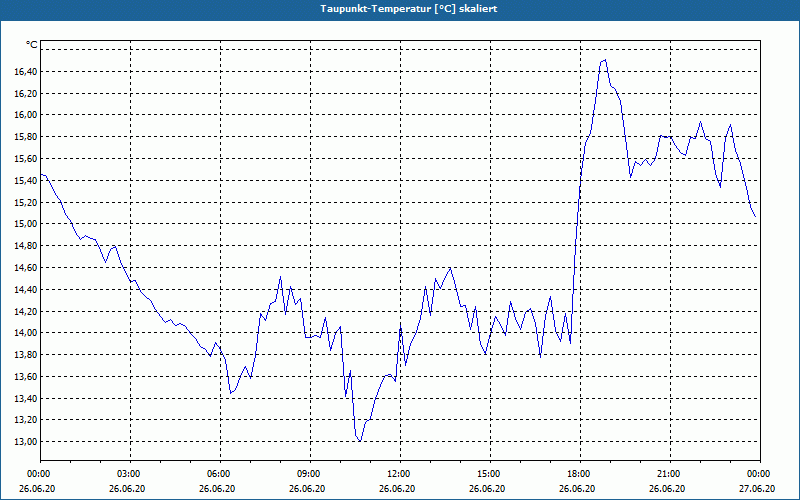Pick the 21:00 x-axis label
The image size is (800, 500).
point(670,474)
